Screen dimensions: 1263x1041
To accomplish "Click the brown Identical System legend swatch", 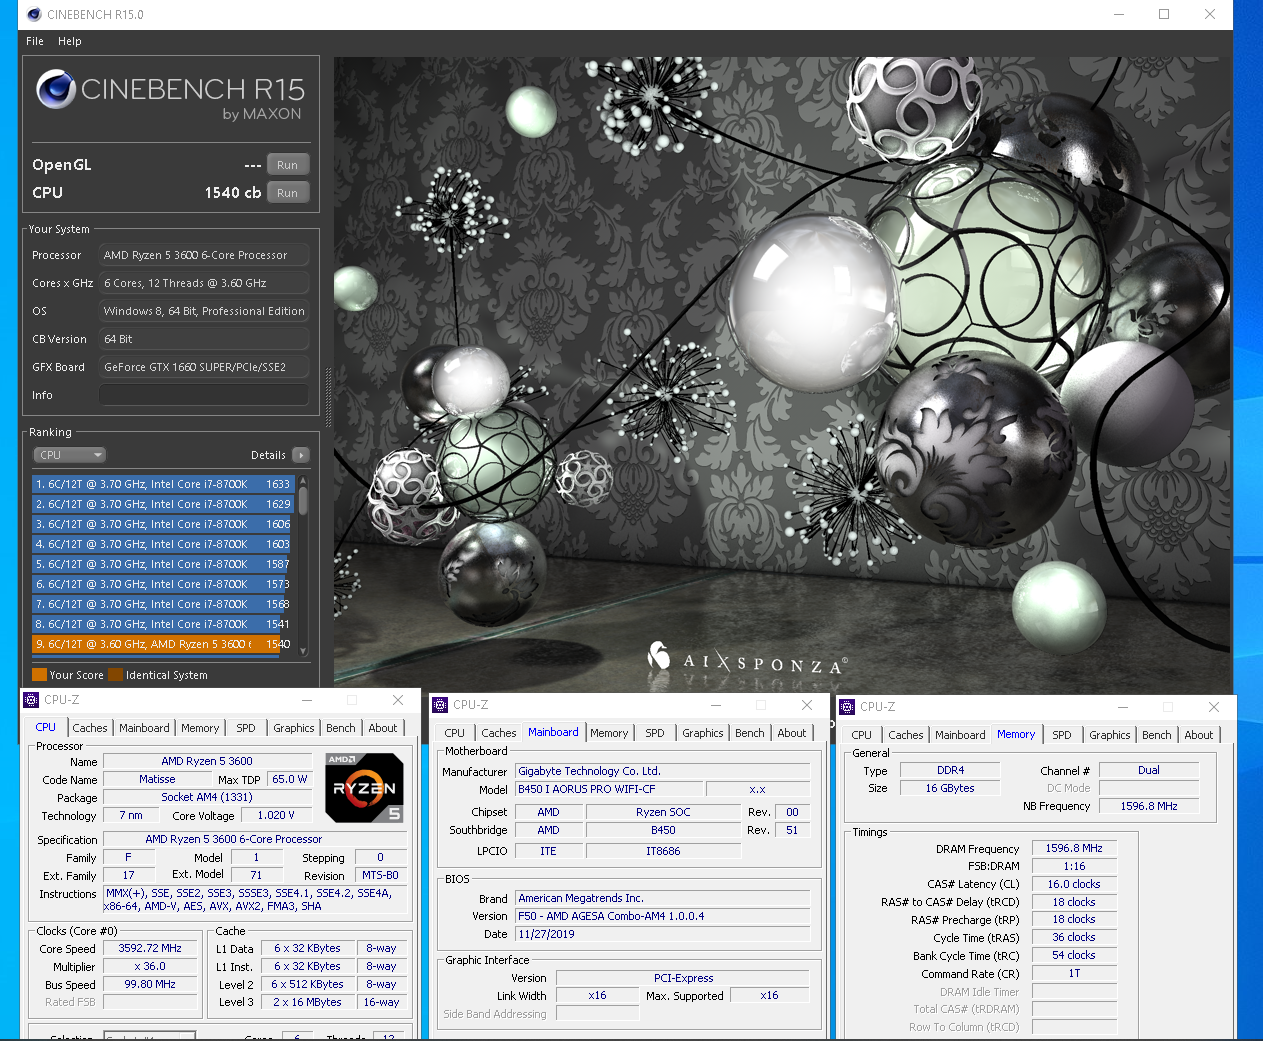I will coord(115,675).
